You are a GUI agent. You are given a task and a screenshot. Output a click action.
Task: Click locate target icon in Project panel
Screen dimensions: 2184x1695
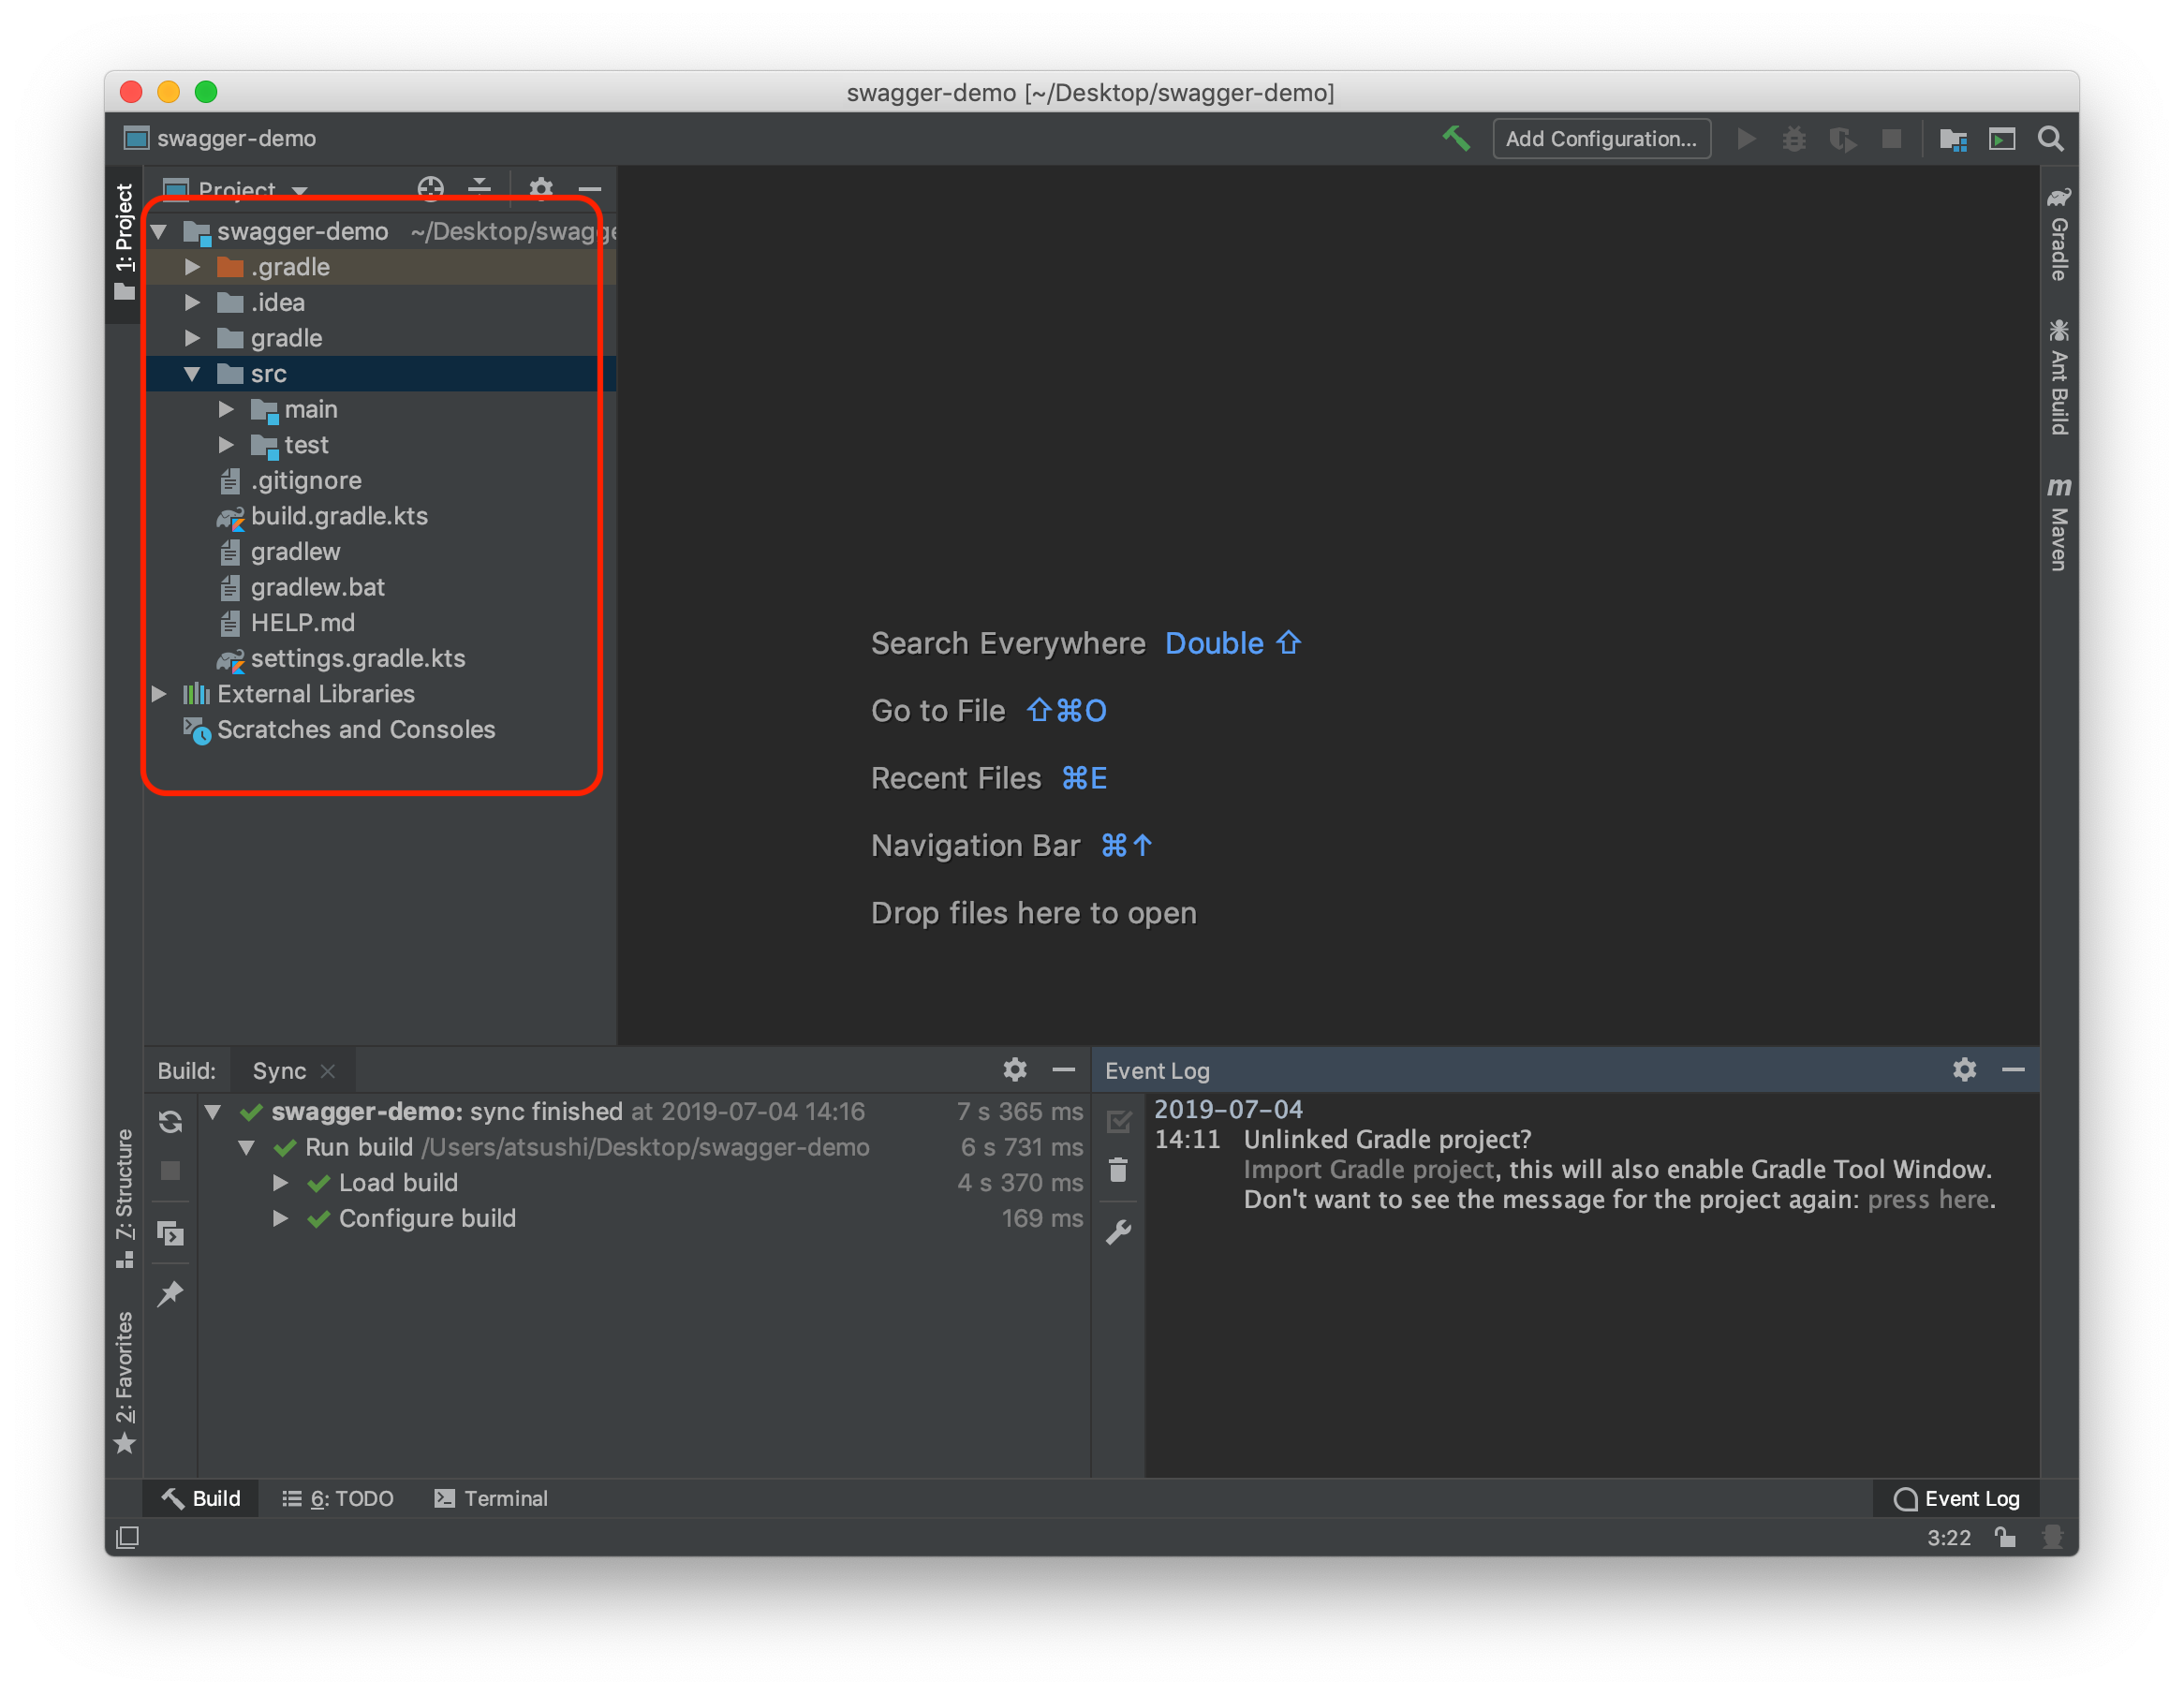[x=431, y=187]
